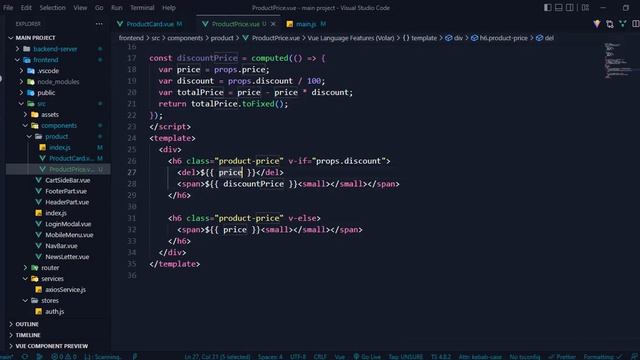Expand public folder

21,93
